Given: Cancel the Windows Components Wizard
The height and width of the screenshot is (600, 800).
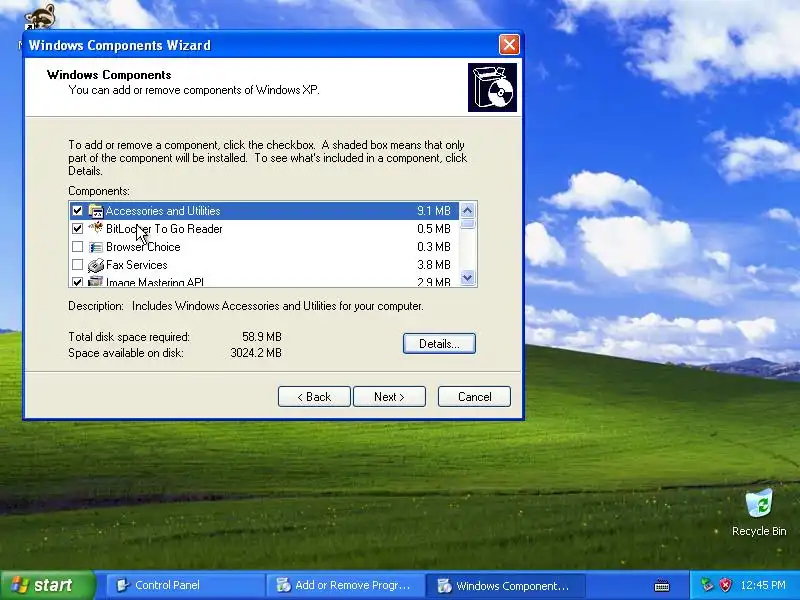Looking at the screenshot, I should pyautogui.click(x=474, y=396).
